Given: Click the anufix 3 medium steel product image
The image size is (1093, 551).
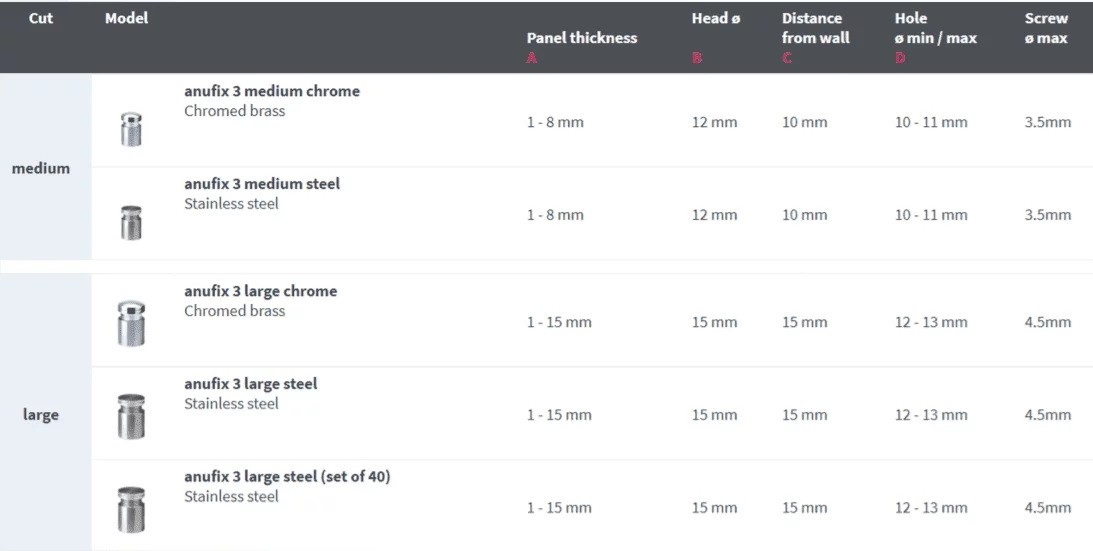Looking at the screenshot, I should click(131, 221).
